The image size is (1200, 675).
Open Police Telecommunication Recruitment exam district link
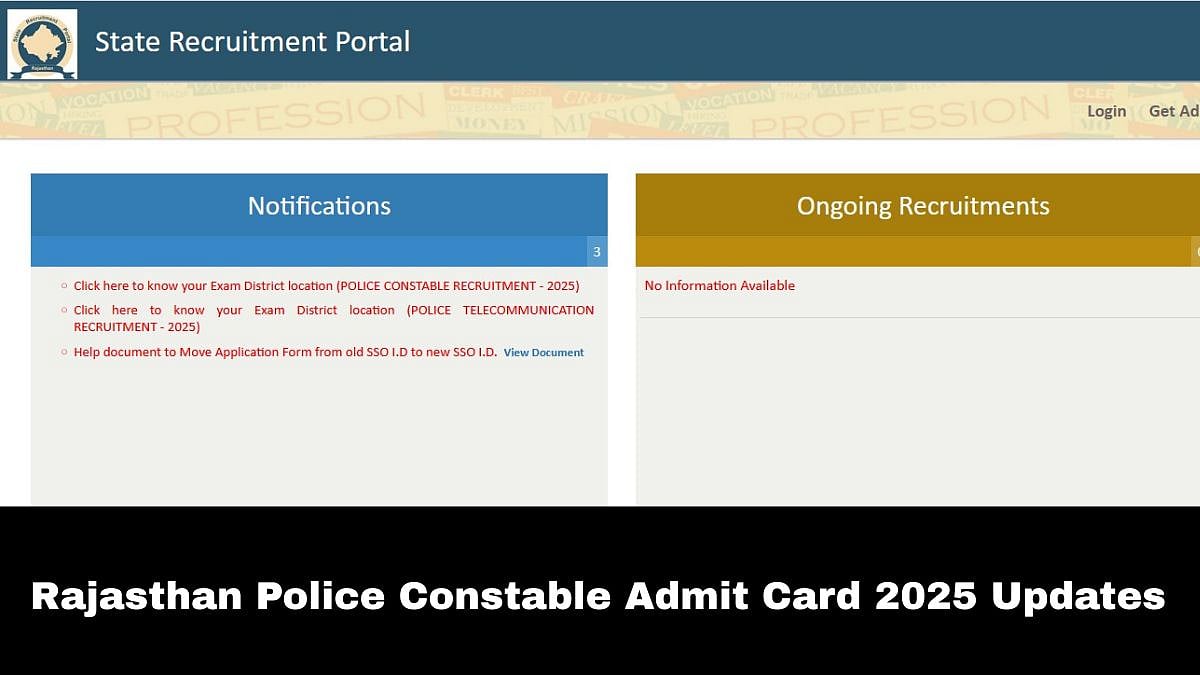click(333, 318)
